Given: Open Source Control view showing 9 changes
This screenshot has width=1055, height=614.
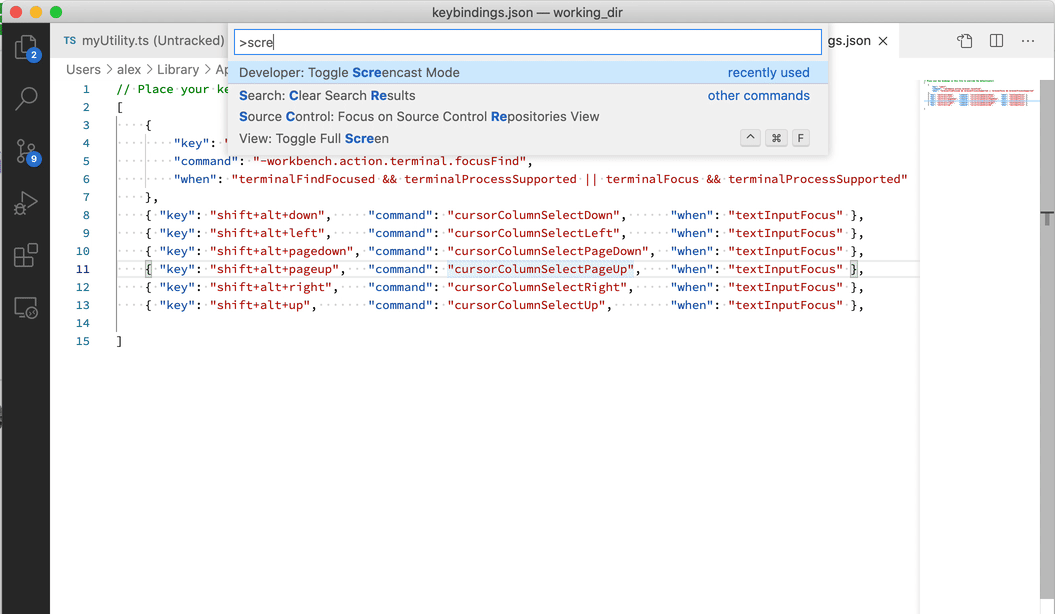Looking at the screenshot, I should (25, 150).
